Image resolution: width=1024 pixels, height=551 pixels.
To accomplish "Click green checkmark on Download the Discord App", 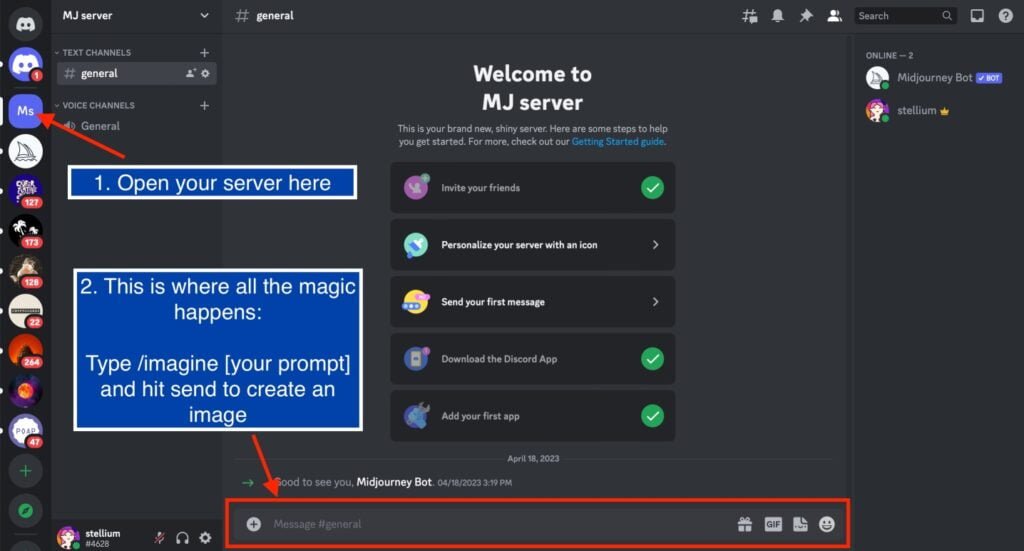I will click(x=652, y=359).
